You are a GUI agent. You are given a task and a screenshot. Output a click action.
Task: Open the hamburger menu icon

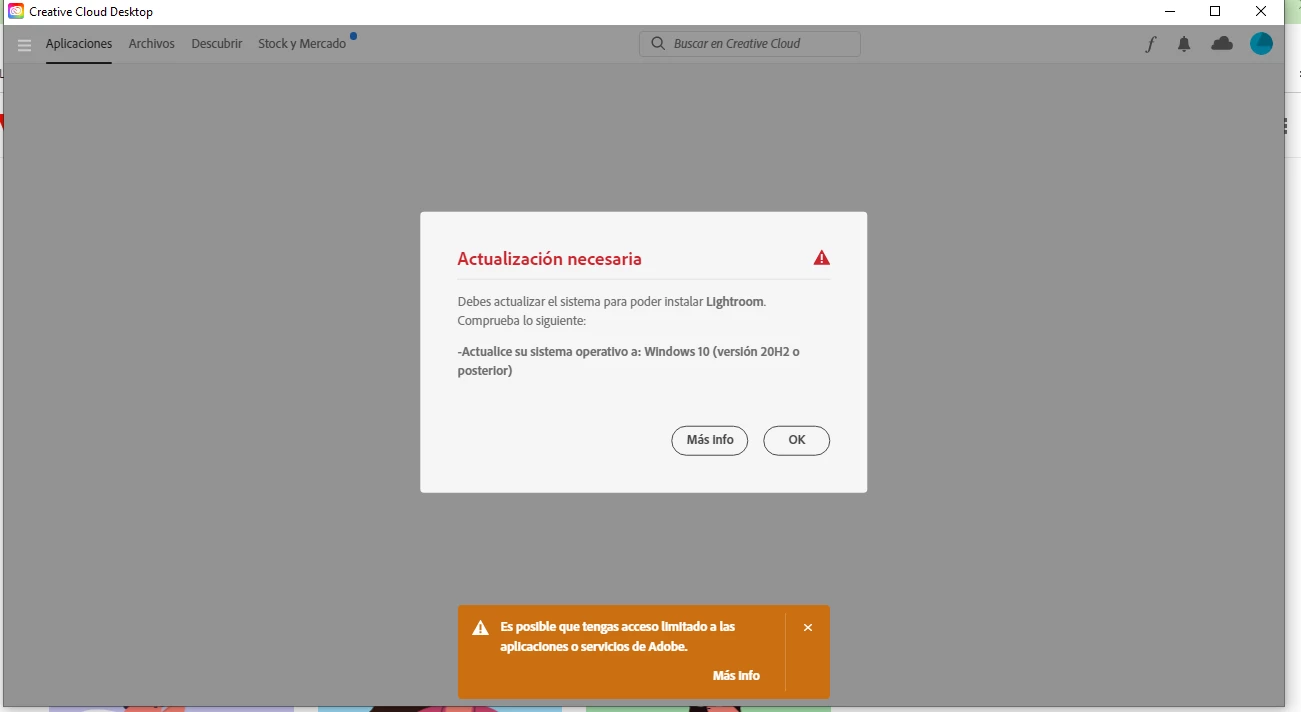[x=25, y=45]
